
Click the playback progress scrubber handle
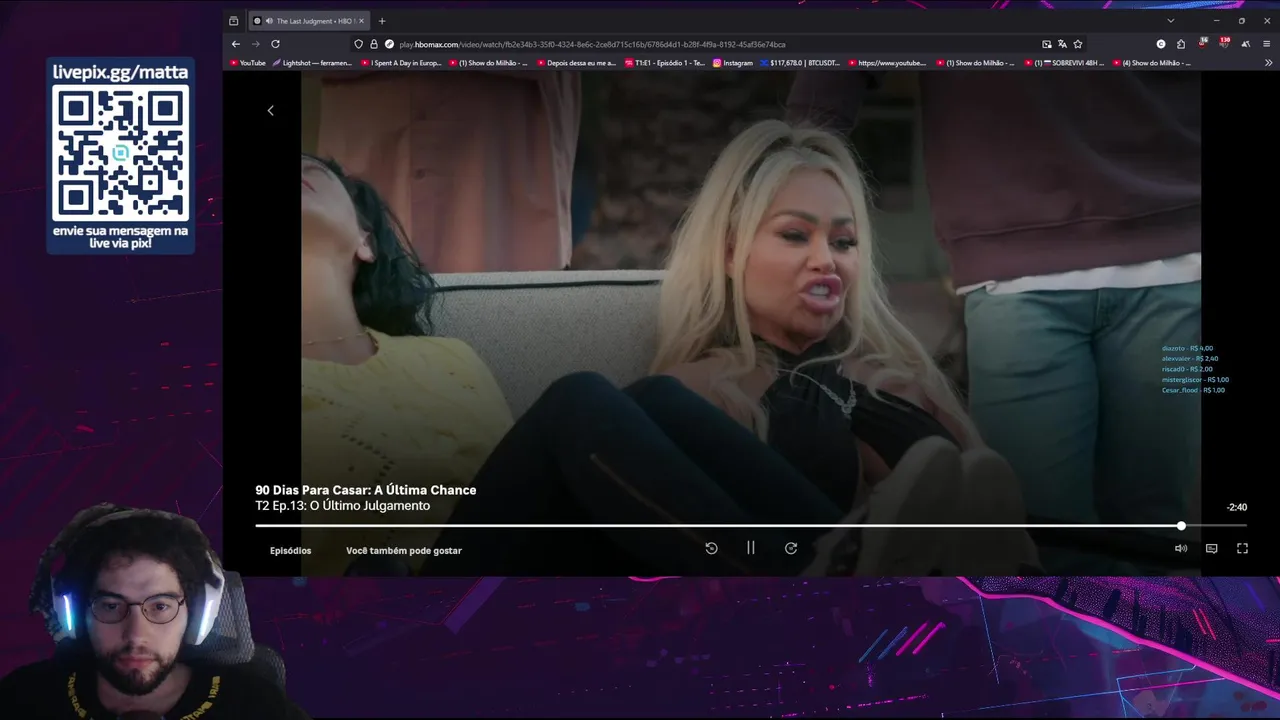1181,526
